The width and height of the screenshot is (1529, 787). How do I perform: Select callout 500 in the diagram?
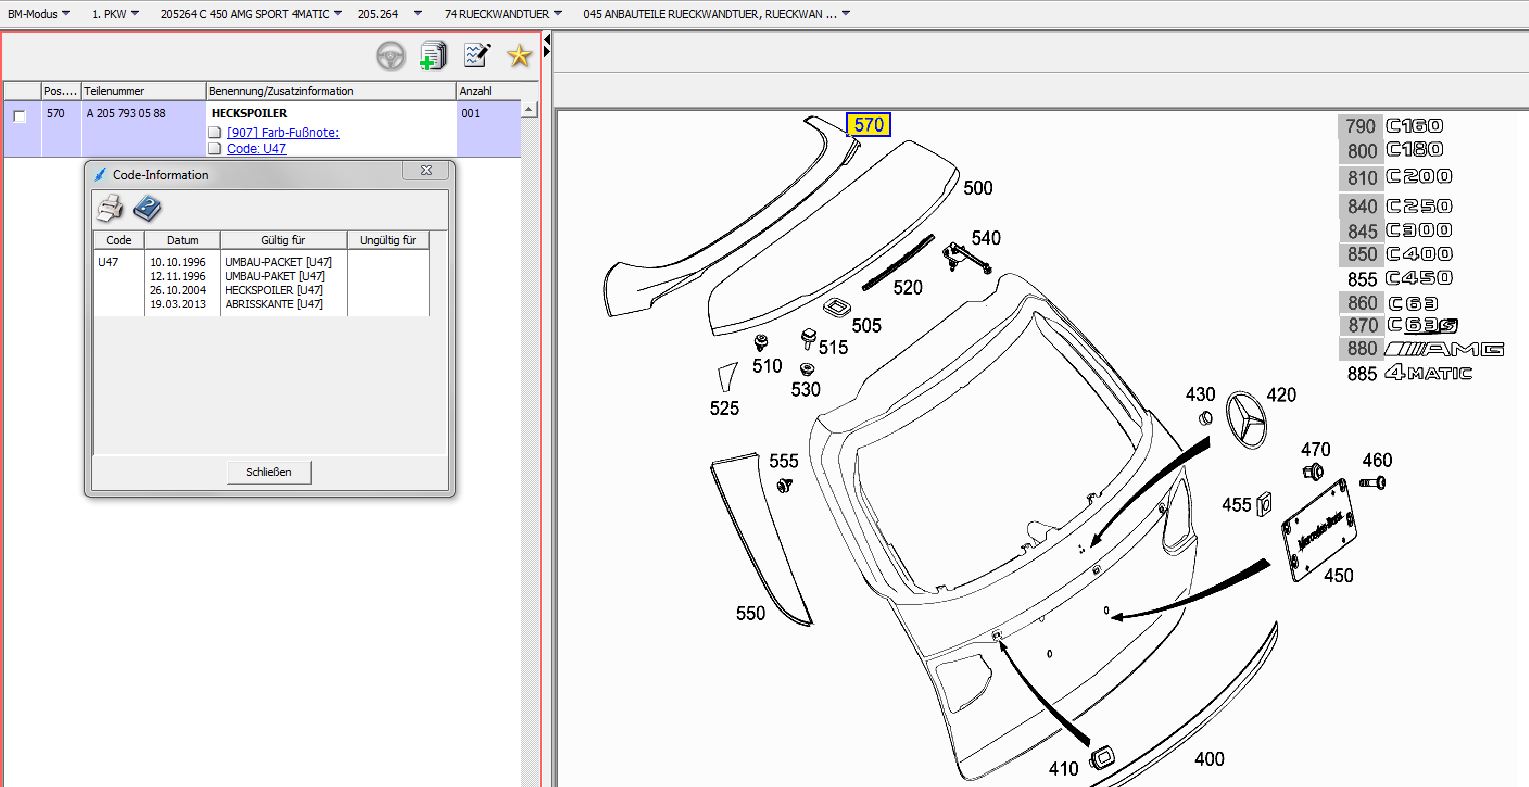point(978,188)
